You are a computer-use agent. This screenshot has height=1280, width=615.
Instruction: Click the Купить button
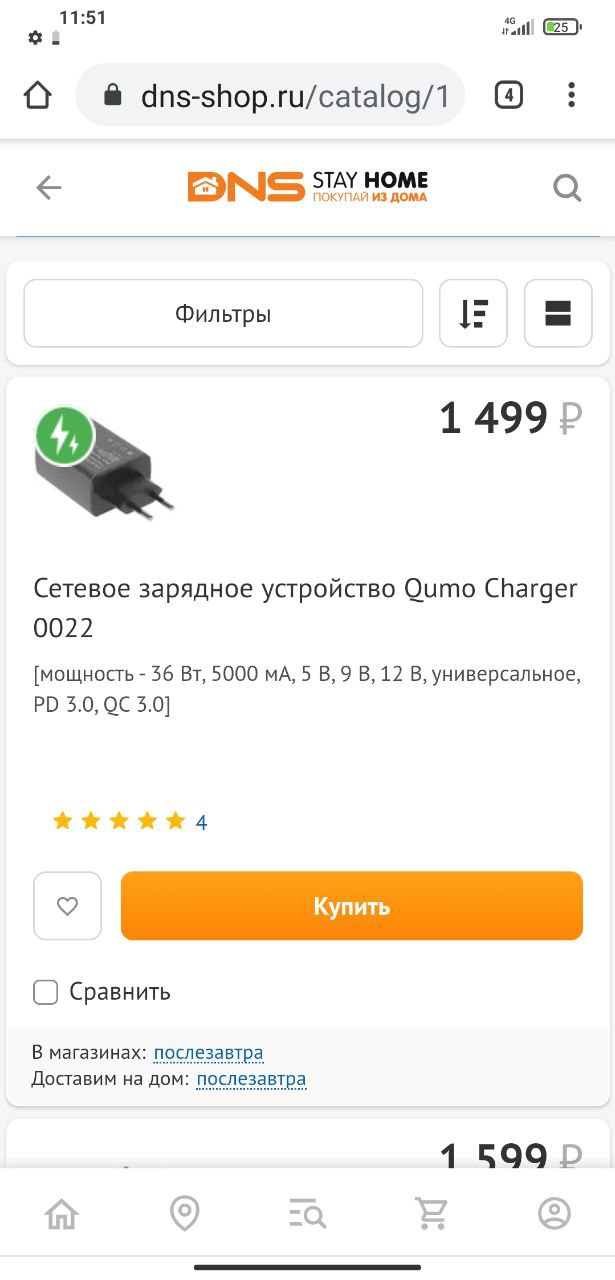(x=352, y=906)
